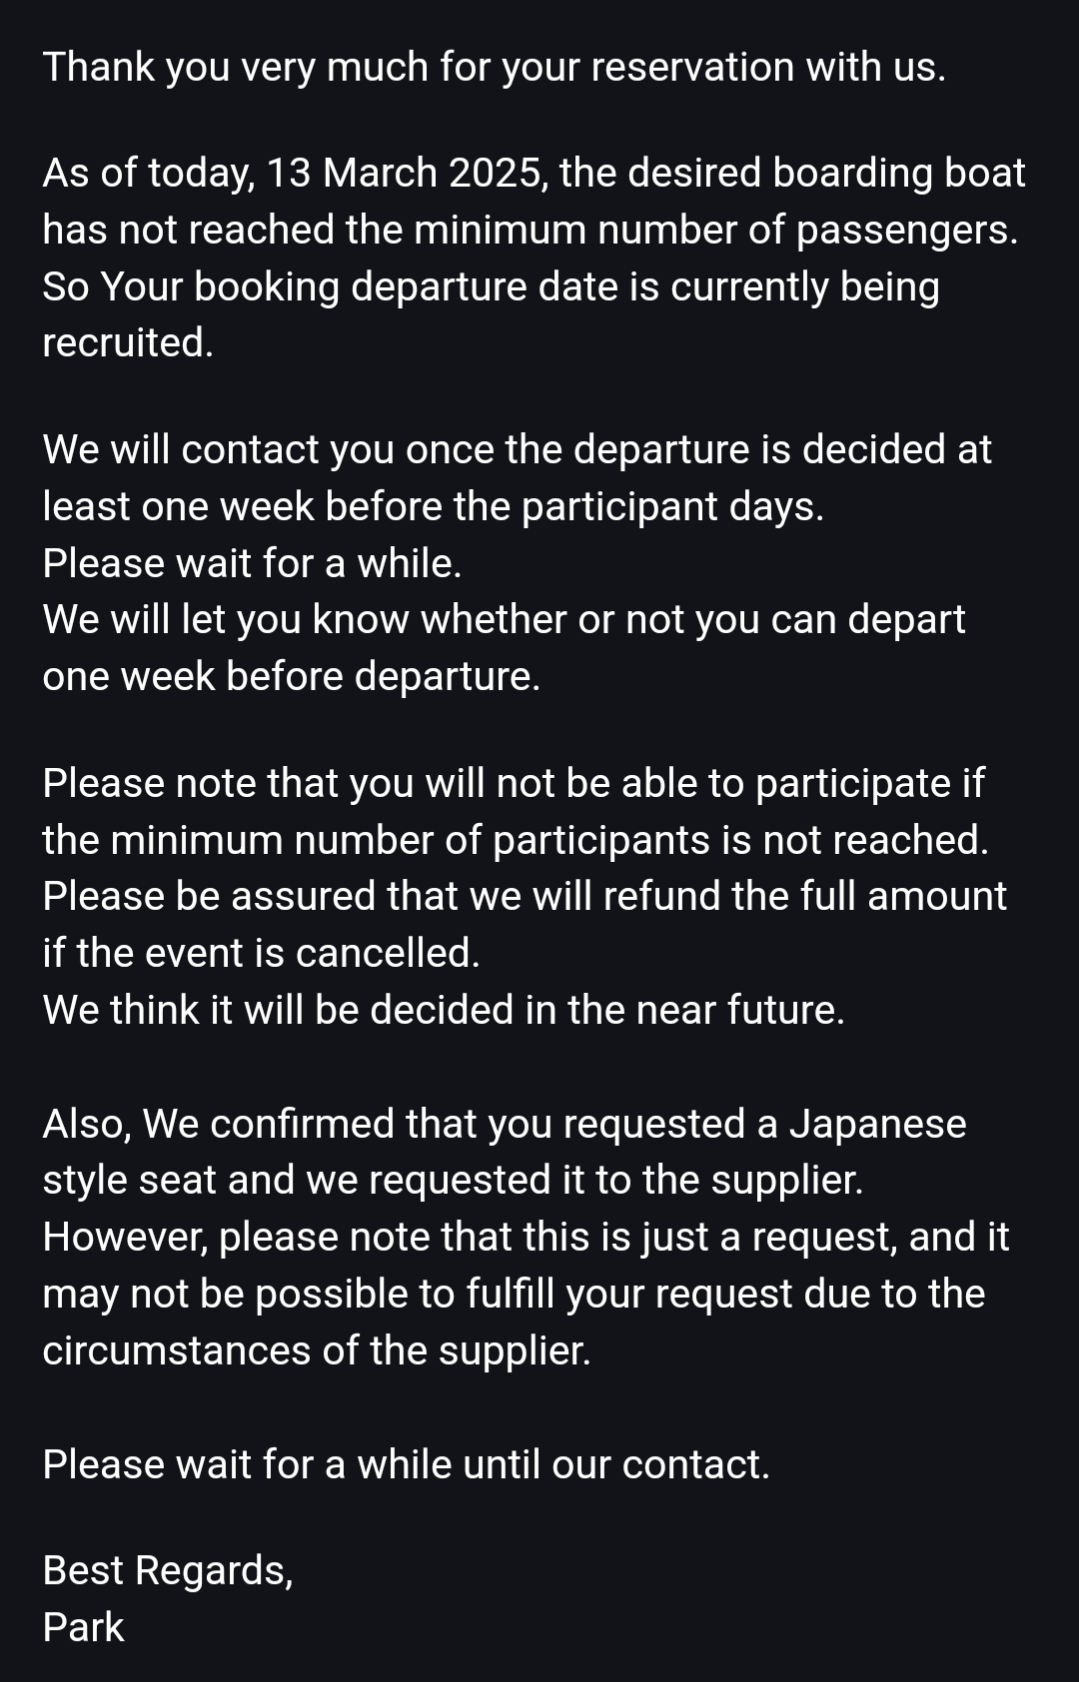Screen dimensions: 1079x1682
Task: Click the 'Best Regards,' closing line
Action: [168, 1571]
